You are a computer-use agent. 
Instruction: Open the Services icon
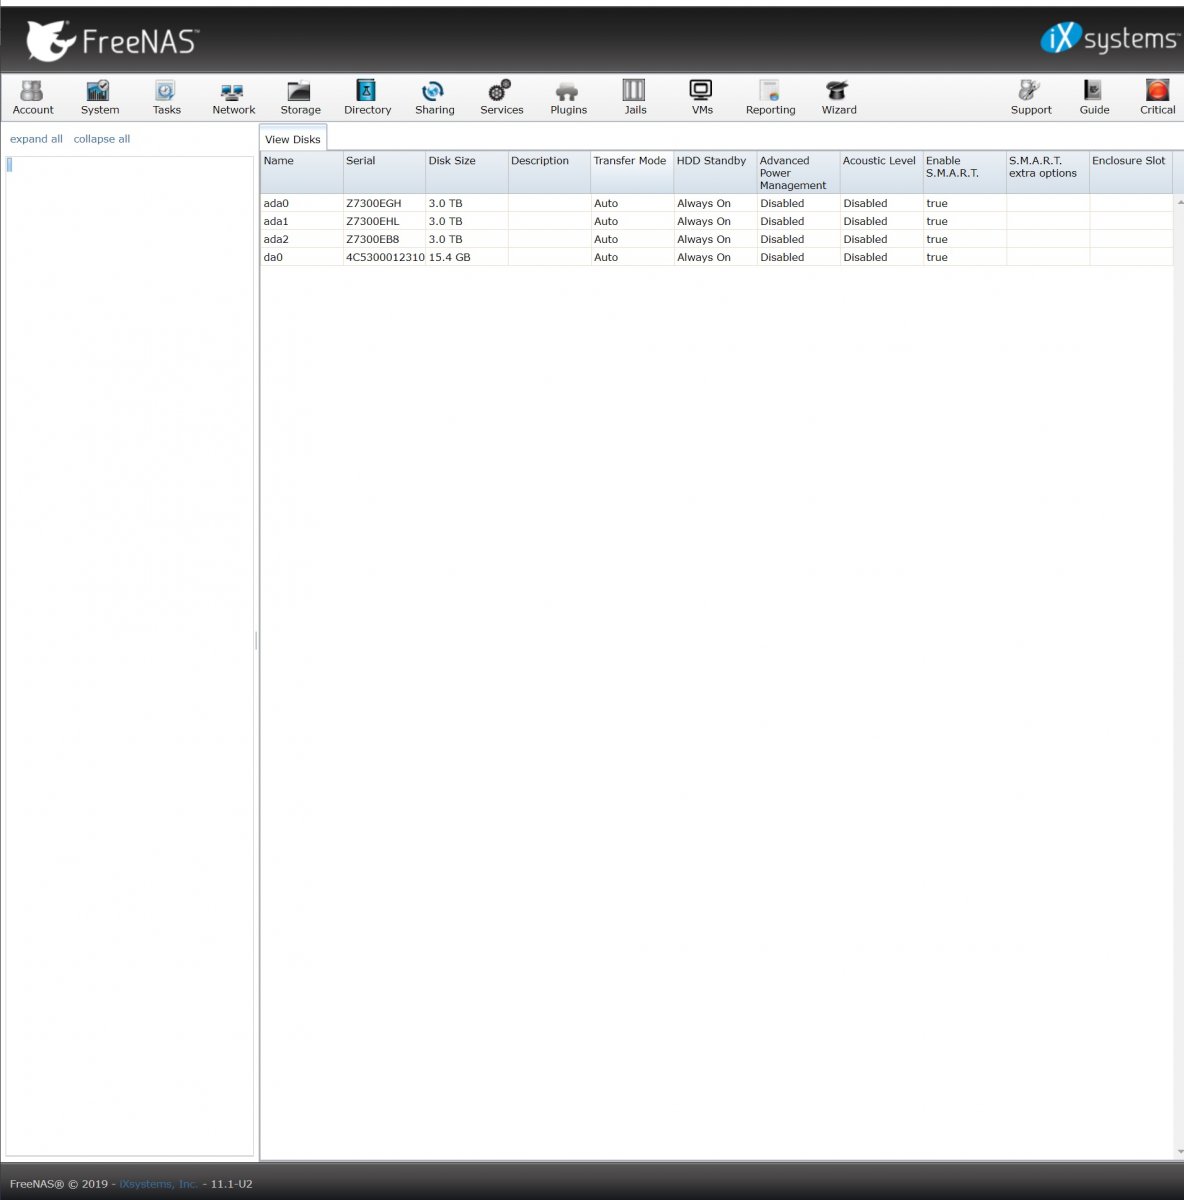tap(501, 98)
